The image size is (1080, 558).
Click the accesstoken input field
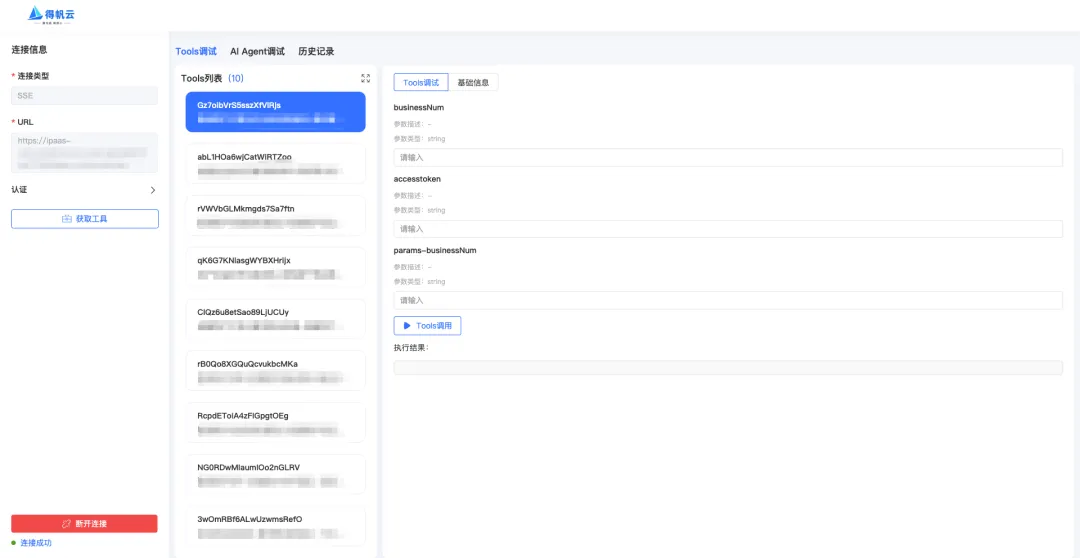point(728,229)
